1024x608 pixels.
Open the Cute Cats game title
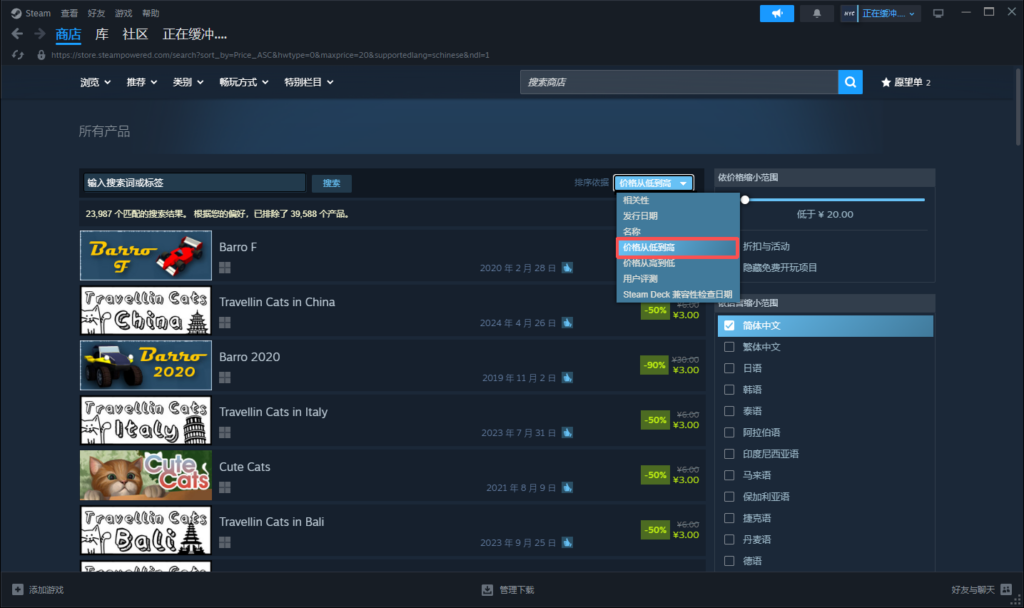[244, 466]
